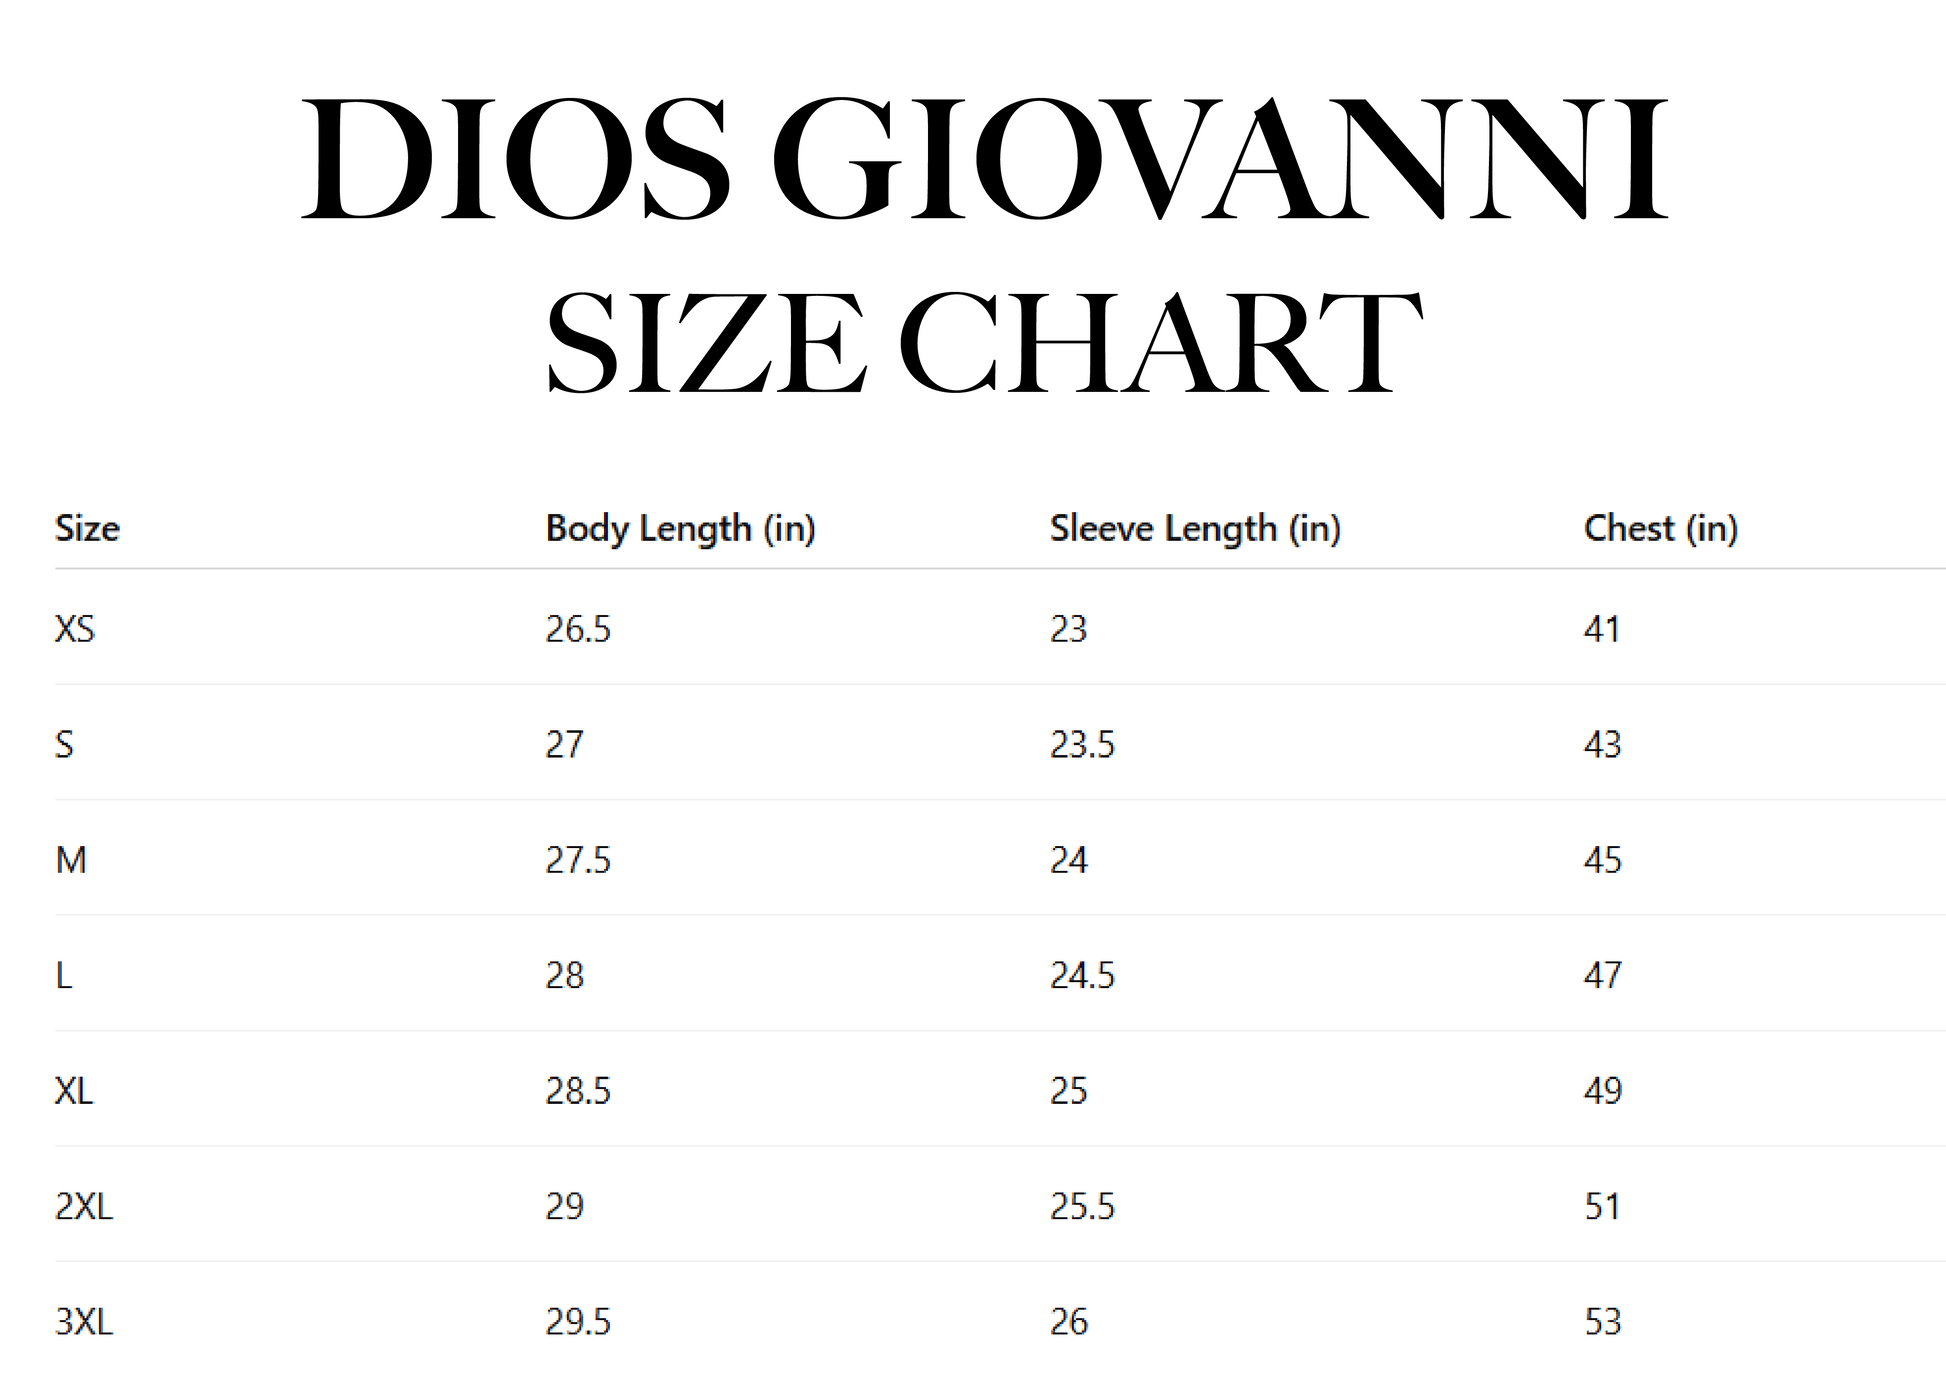Select the Body Length (in) column header
The image size is (1946, 1378).
point(680,528)
